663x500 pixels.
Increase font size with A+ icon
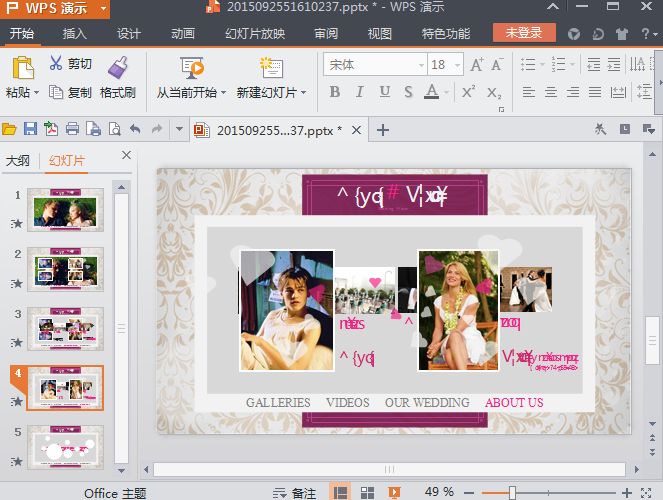click(477, 64)
